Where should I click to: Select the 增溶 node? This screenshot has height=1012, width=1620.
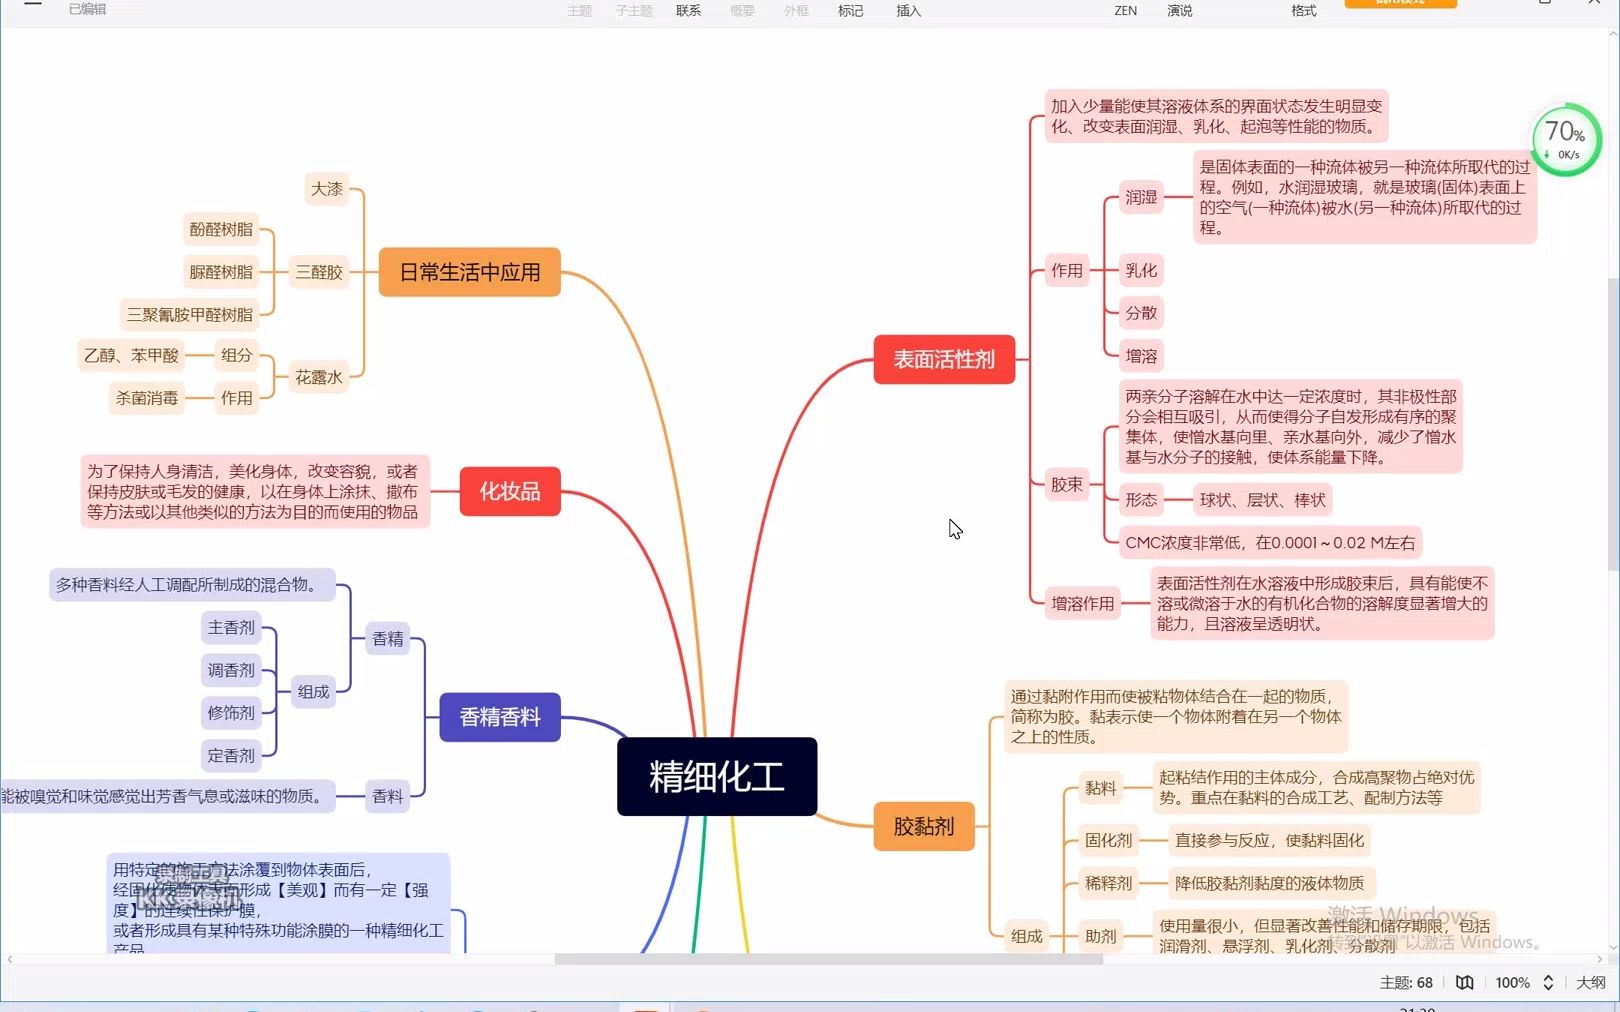pos(1141,356)
